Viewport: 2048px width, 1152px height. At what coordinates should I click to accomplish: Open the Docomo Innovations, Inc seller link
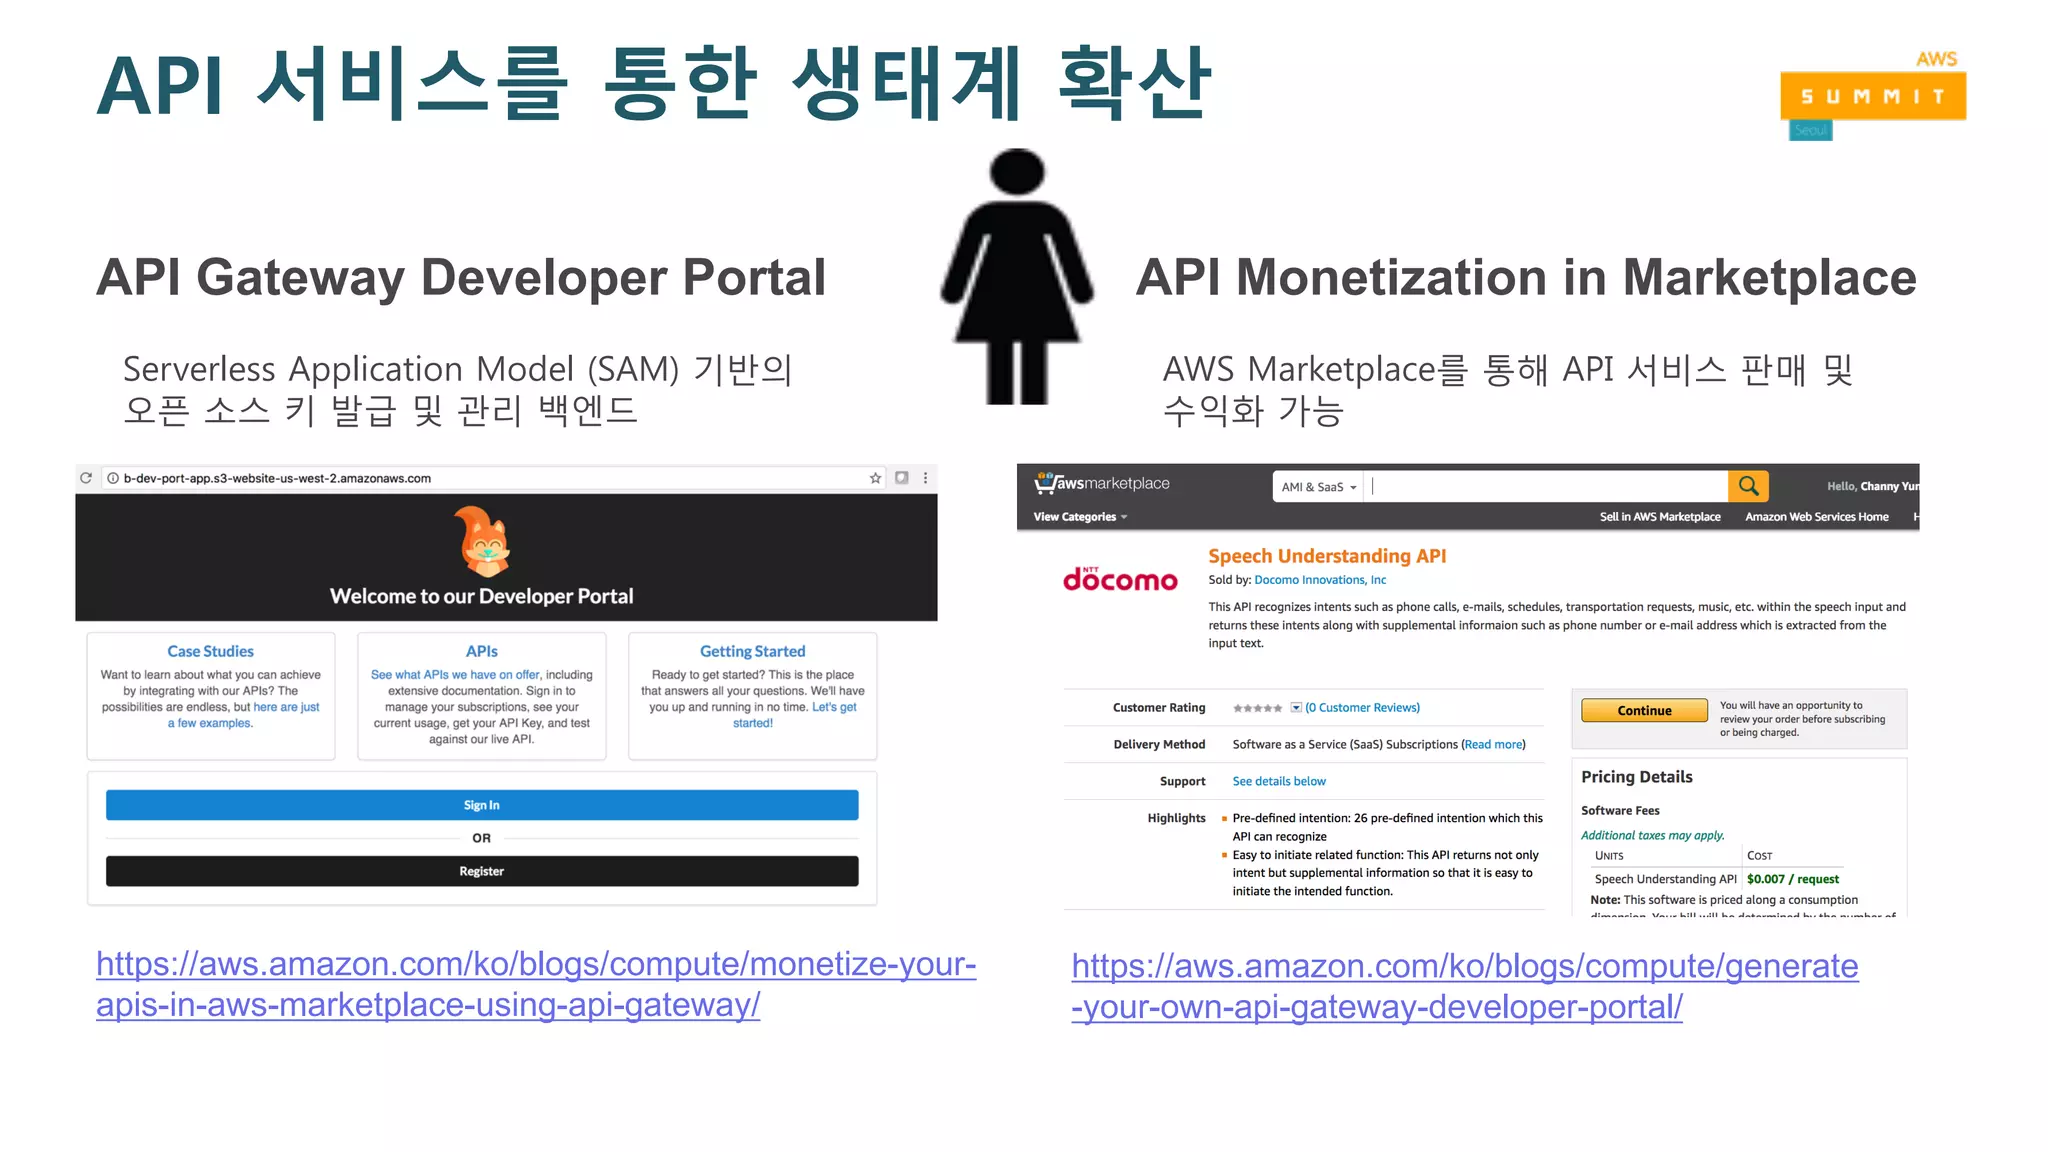point(1319,580)
